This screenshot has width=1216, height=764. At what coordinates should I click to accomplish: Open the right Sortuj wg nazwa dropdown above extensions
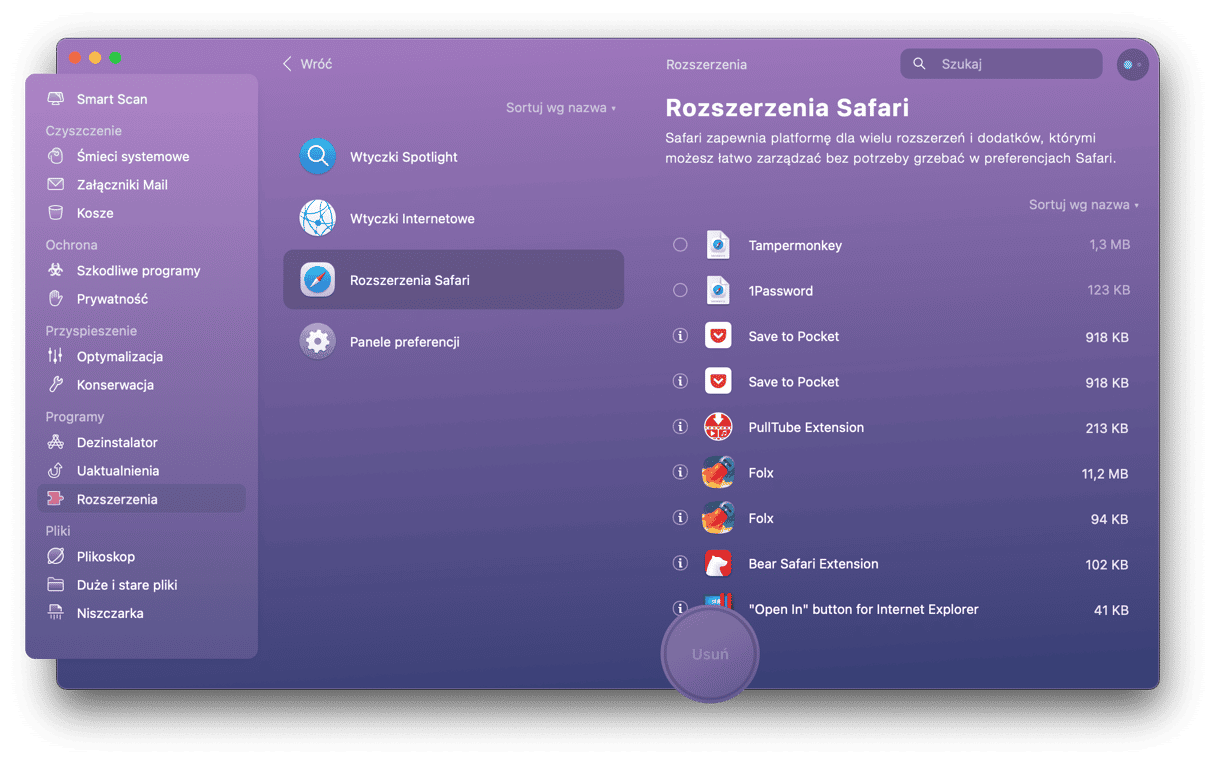(x=1084, y=205)
